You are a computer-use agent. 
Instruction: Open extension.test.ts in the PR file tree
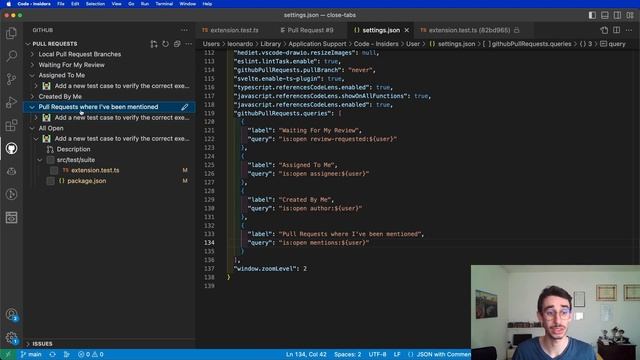[95, 170]
